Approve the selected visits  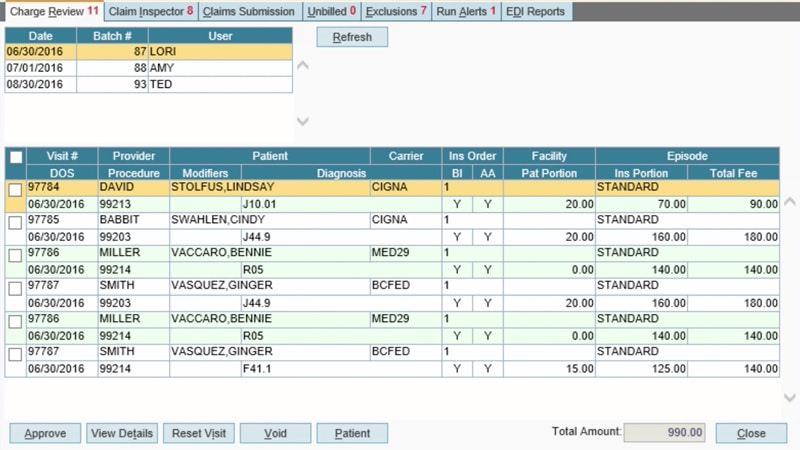(x=45, y=433)
